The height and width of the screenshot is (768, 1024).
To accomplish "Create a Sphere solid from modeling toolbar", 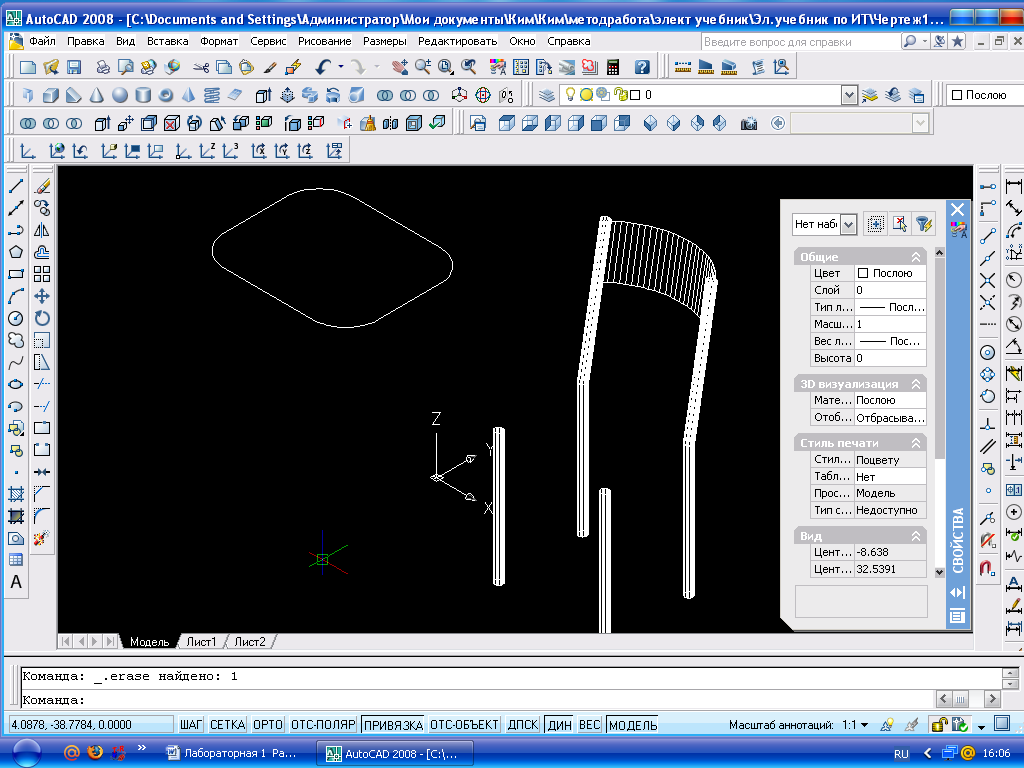I will click(120, 95).
